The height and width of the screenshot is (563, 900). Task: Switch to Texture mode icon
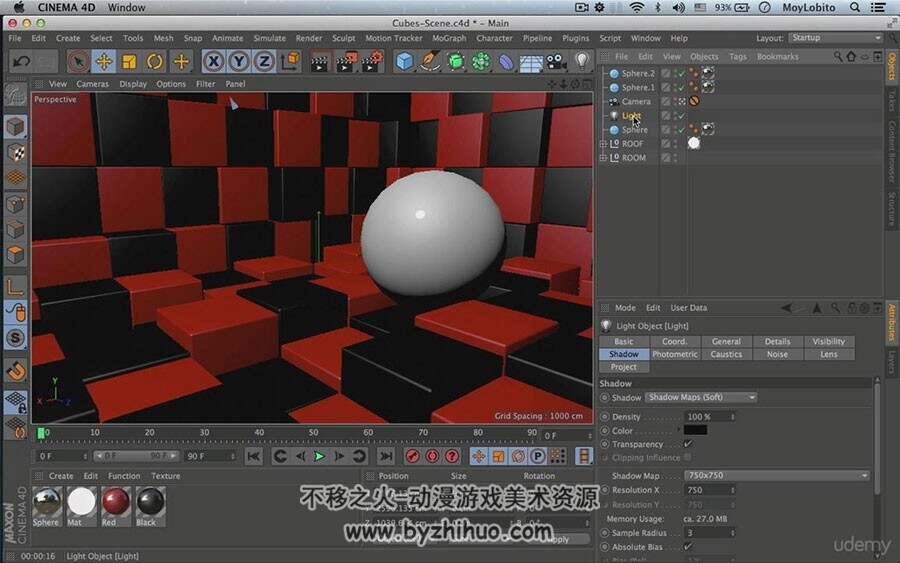(16, 153)
